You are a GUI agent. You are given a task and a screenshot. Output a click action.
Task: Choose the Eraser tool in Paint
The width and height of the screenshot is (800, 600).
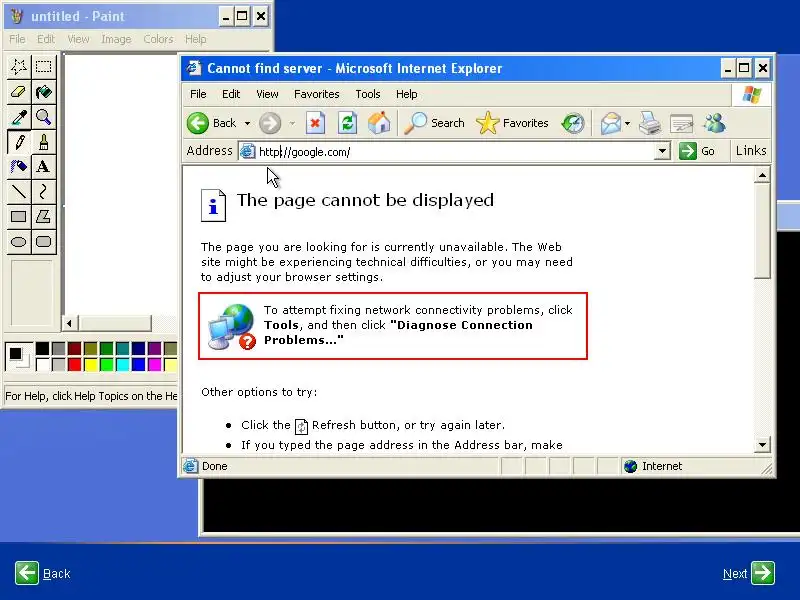19,92
